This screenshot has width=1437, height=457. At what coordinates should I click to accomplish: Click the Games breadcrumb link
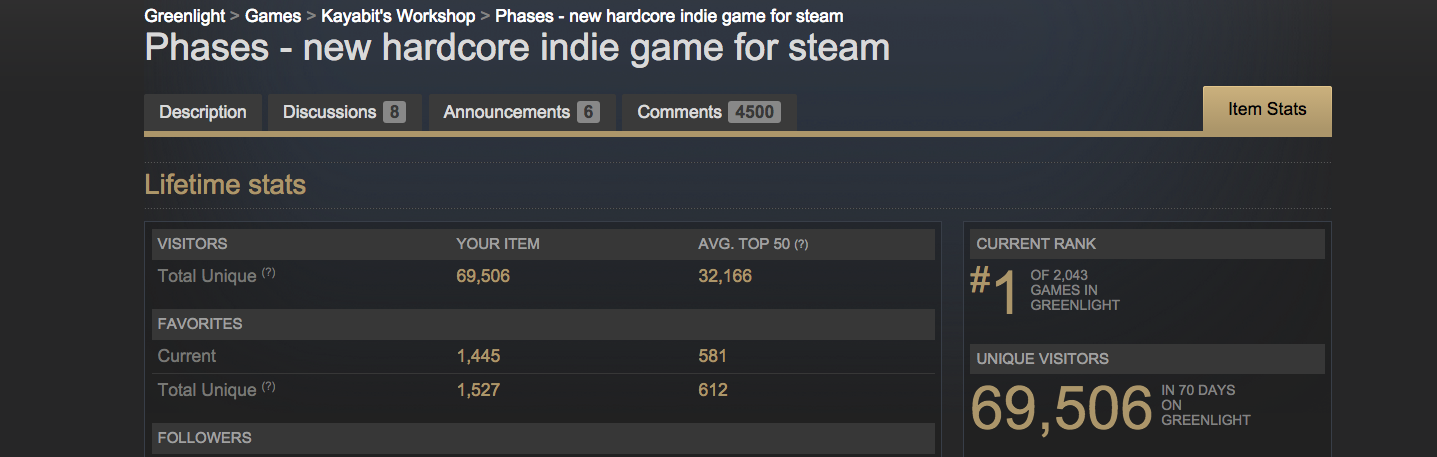coord(272,16)
